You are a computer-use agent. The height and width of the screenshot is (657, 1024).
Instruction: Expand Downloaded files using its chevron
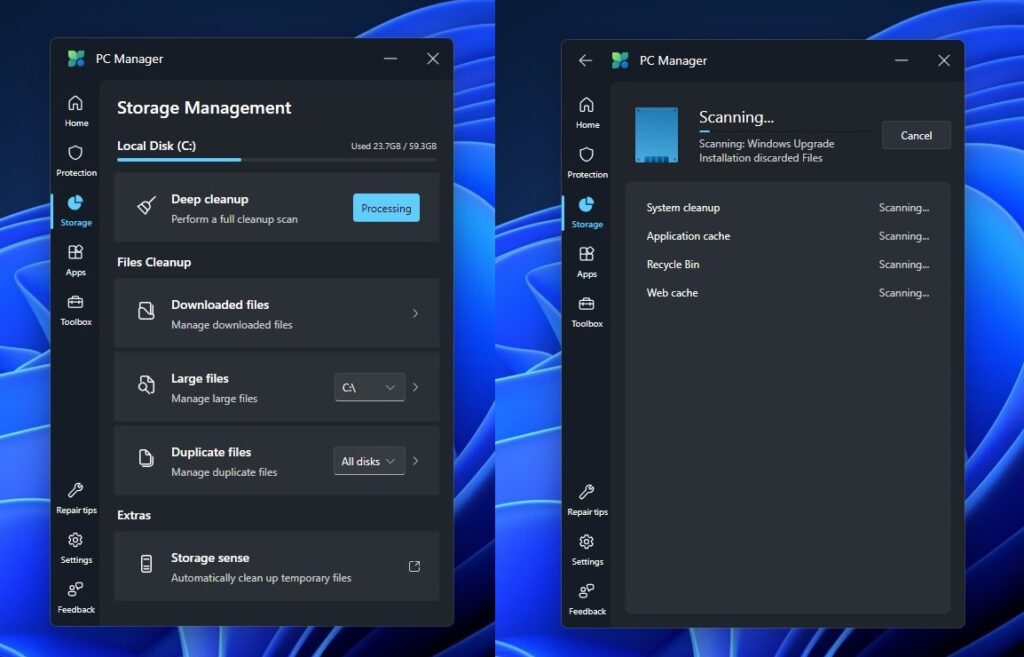415,313
